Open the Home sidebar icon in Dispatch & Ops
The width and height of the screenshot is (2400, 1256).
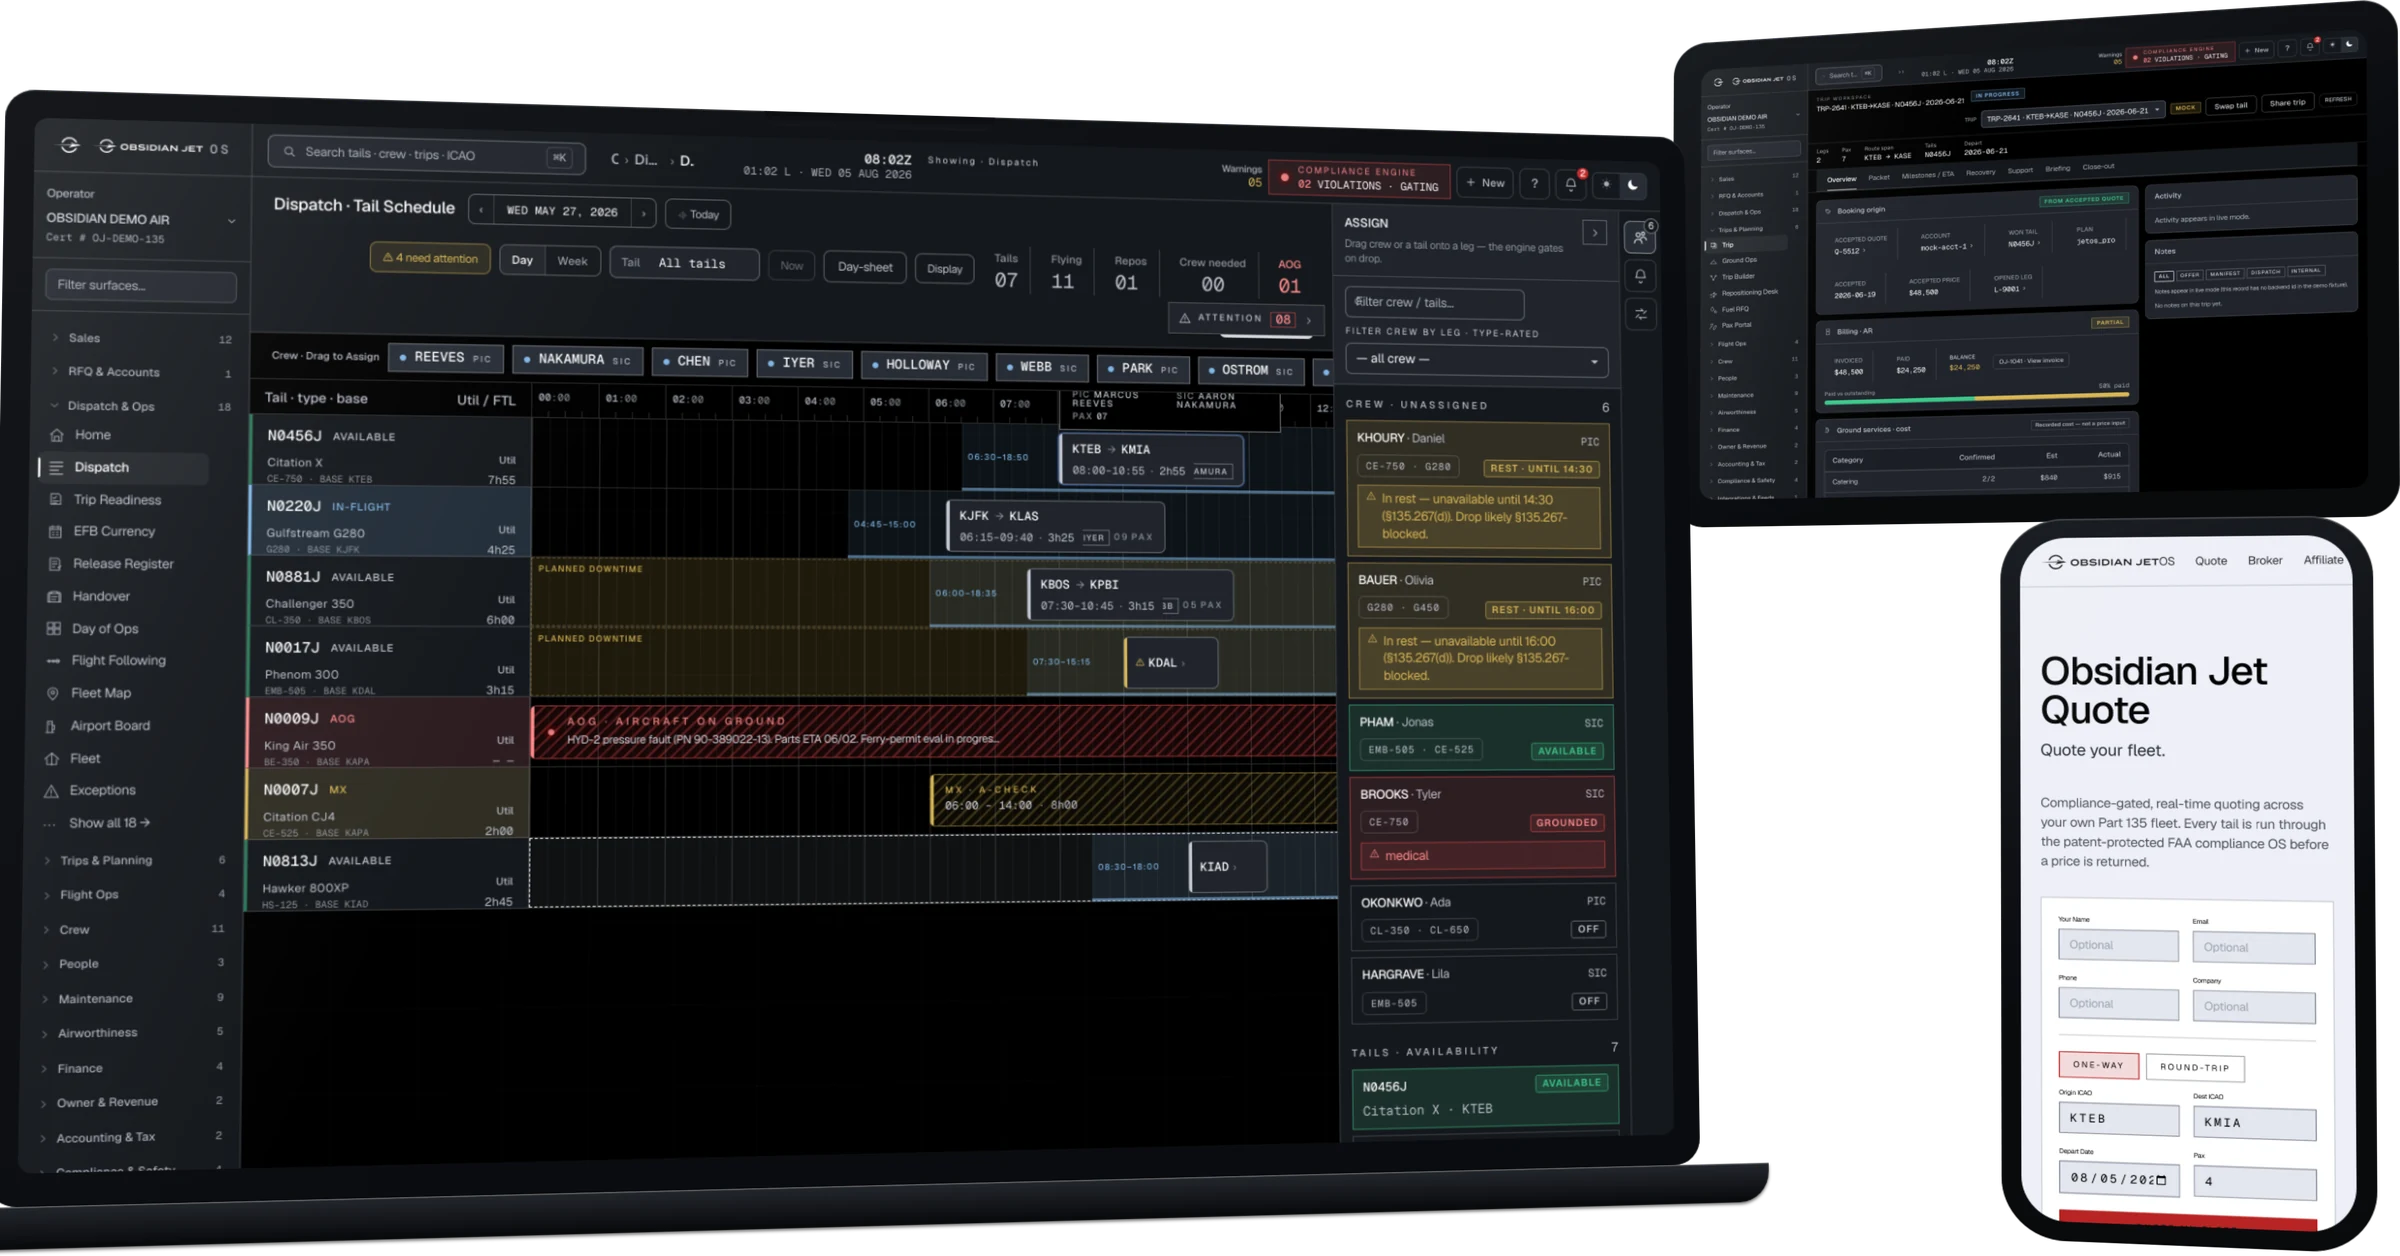pos(57,435)
